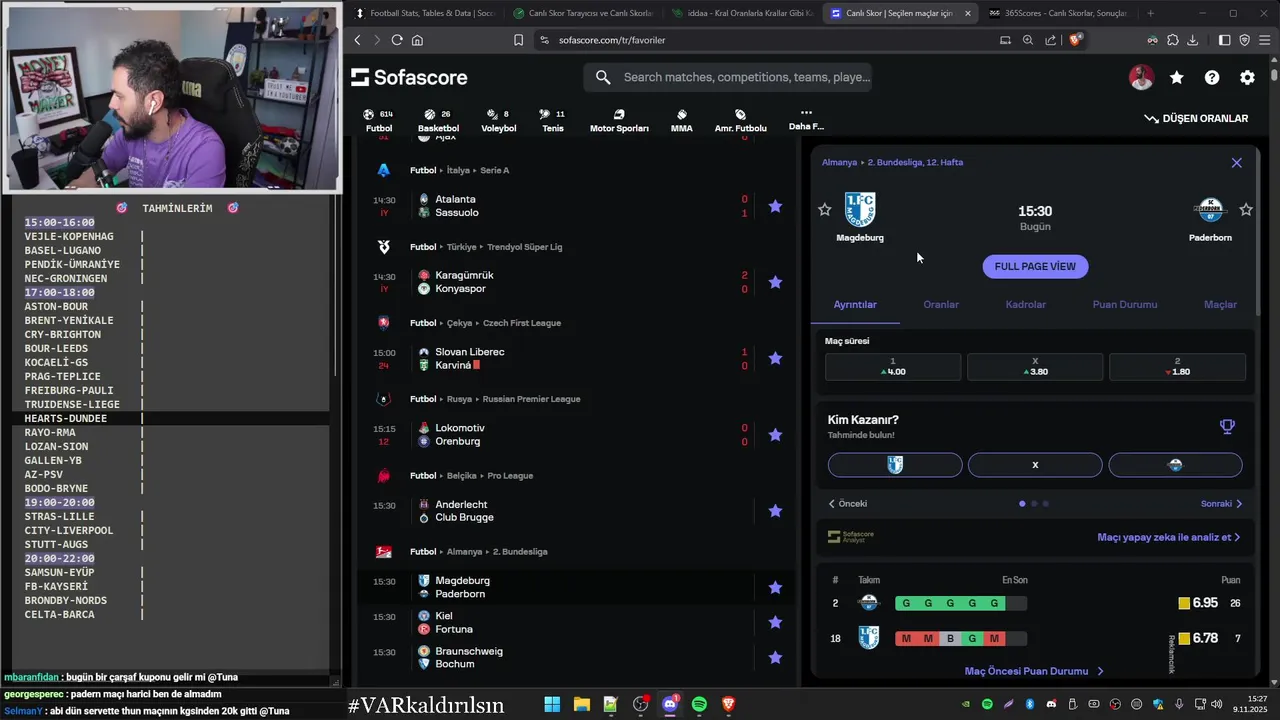Open the user profile avatar
Screen dimensions: 1280x720
1141,77
